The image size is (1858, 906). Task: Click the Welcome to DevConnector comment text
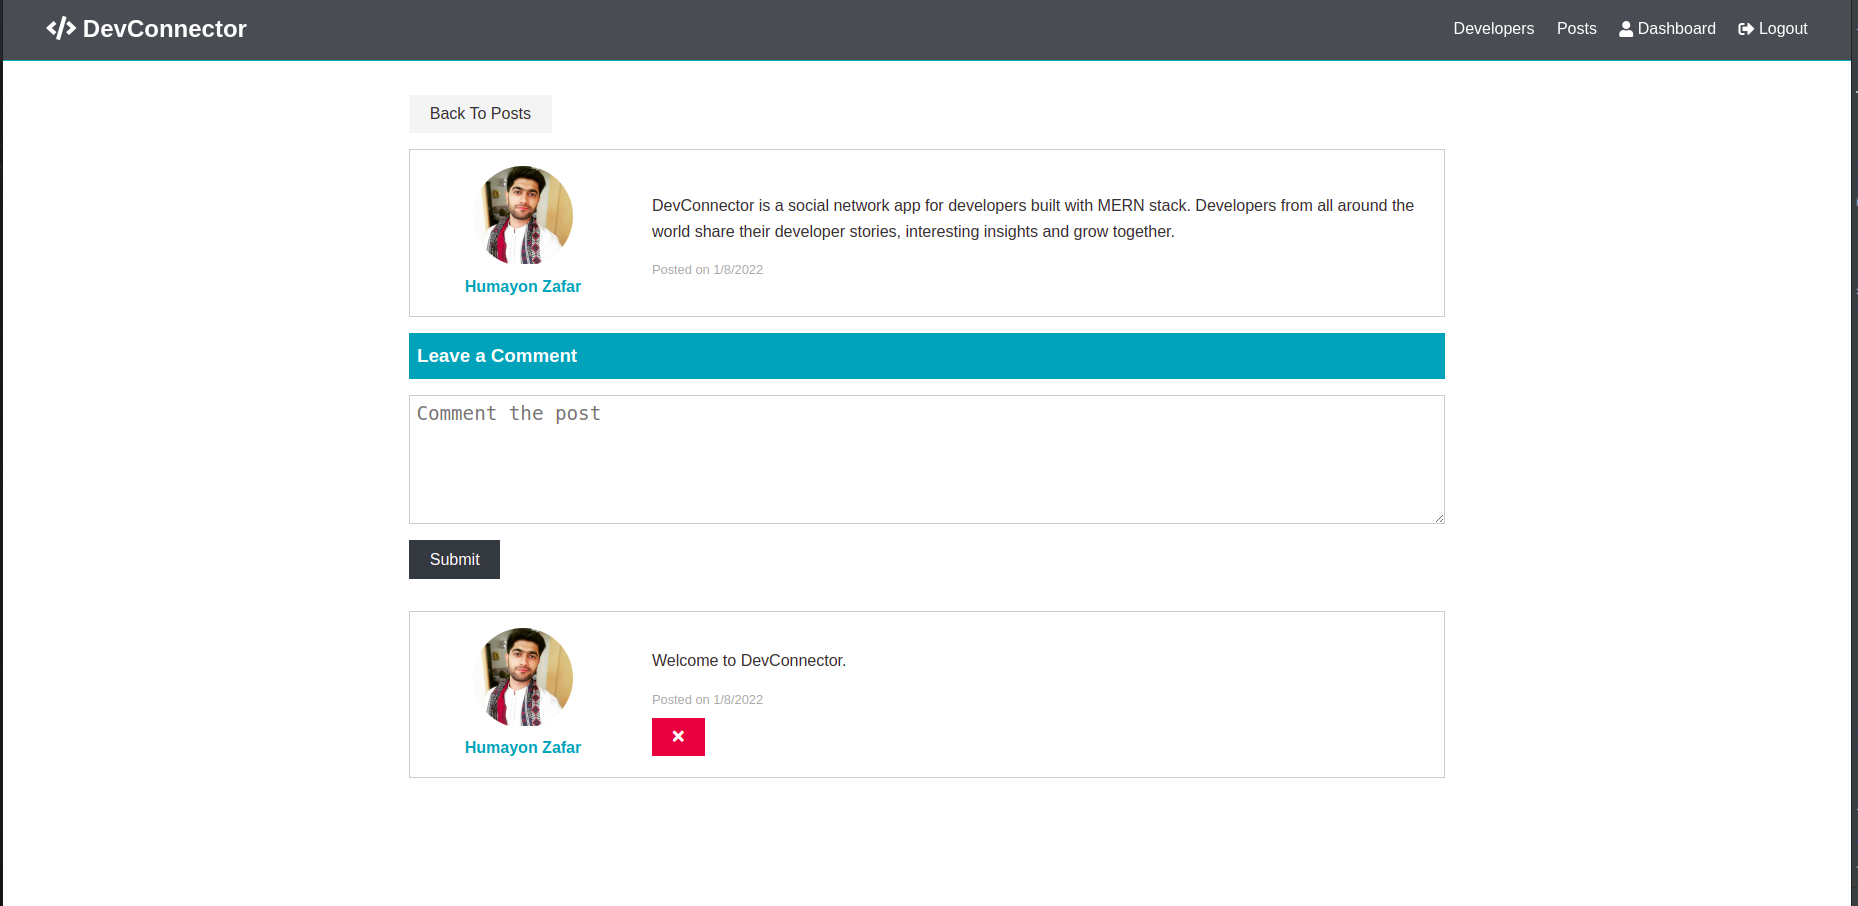pos(748,660)
